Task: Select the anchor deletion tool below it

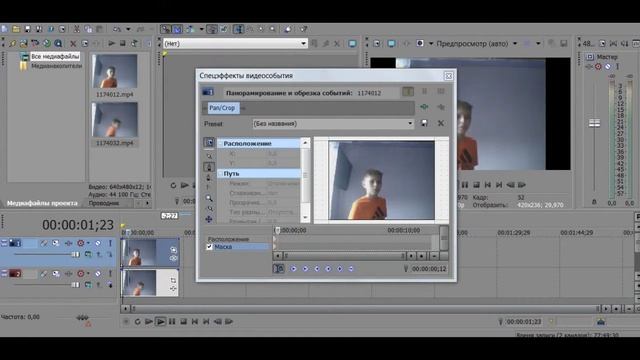Action: click(x=209, y=178)
